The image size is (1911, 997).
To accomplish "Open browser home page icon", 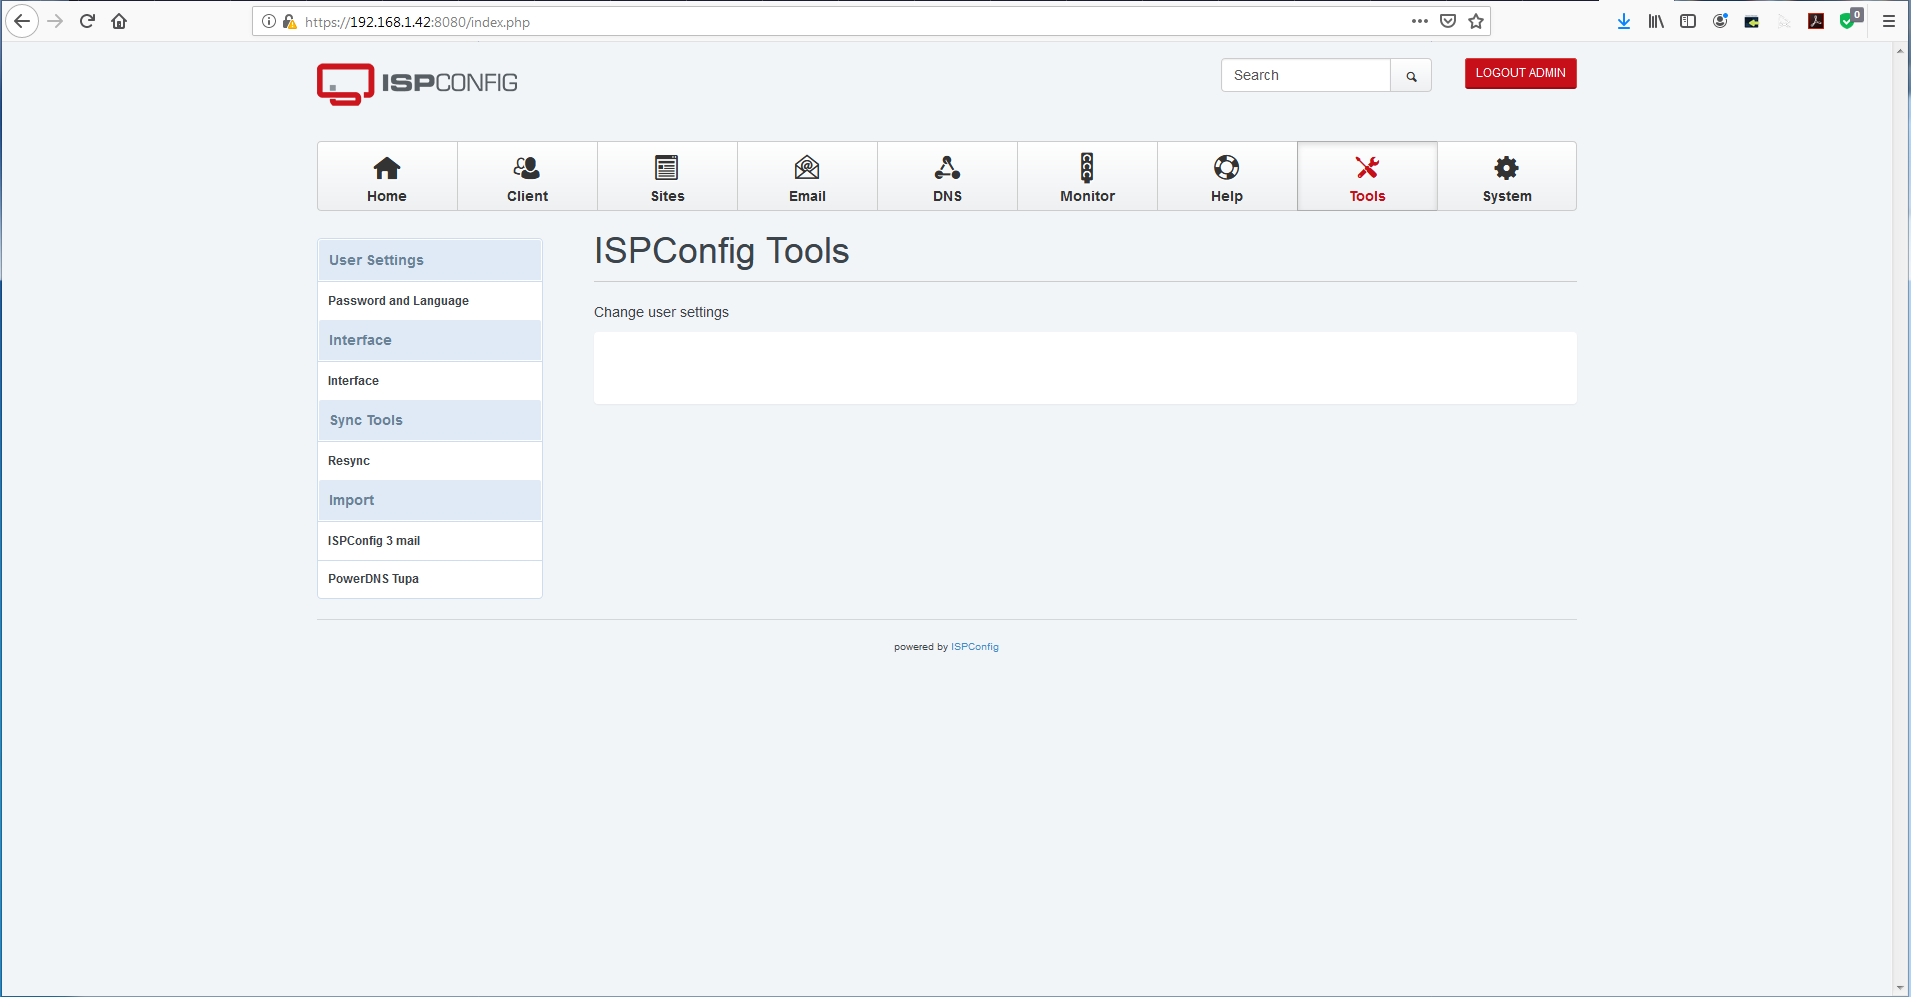I will click(x=119, y=21).
